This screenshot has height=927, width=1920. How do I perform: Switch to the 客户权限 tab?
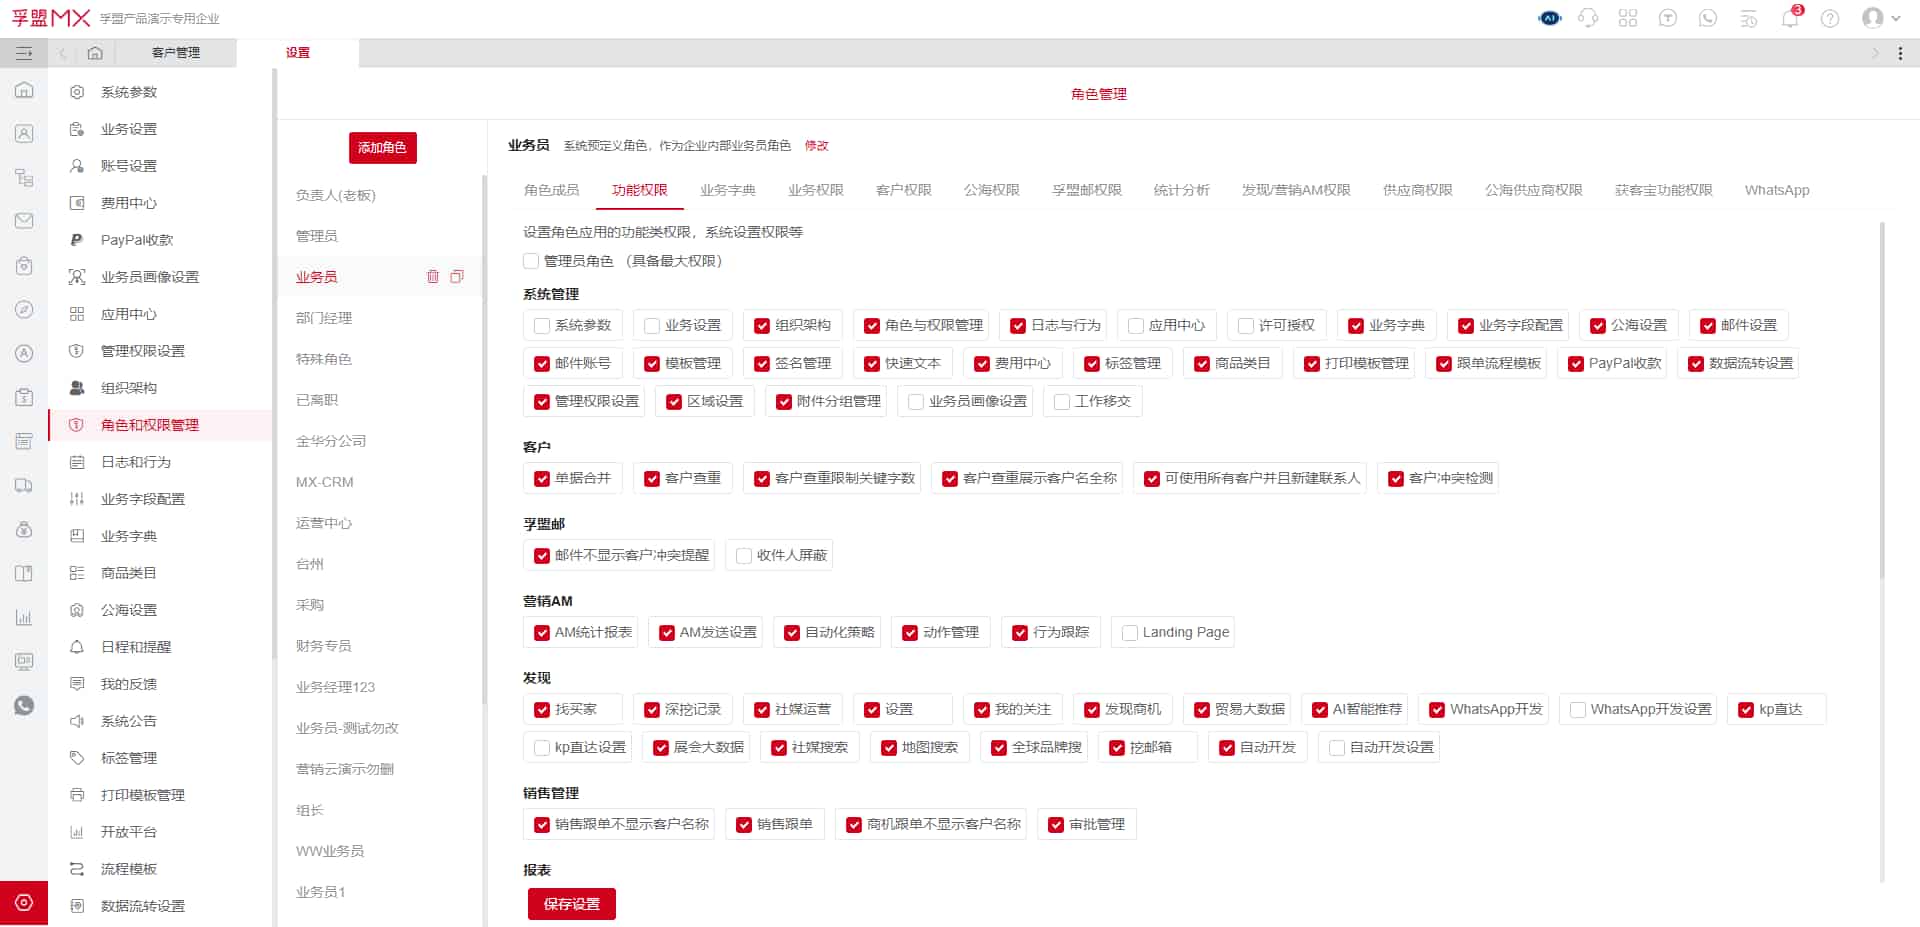tap(903, 190)
